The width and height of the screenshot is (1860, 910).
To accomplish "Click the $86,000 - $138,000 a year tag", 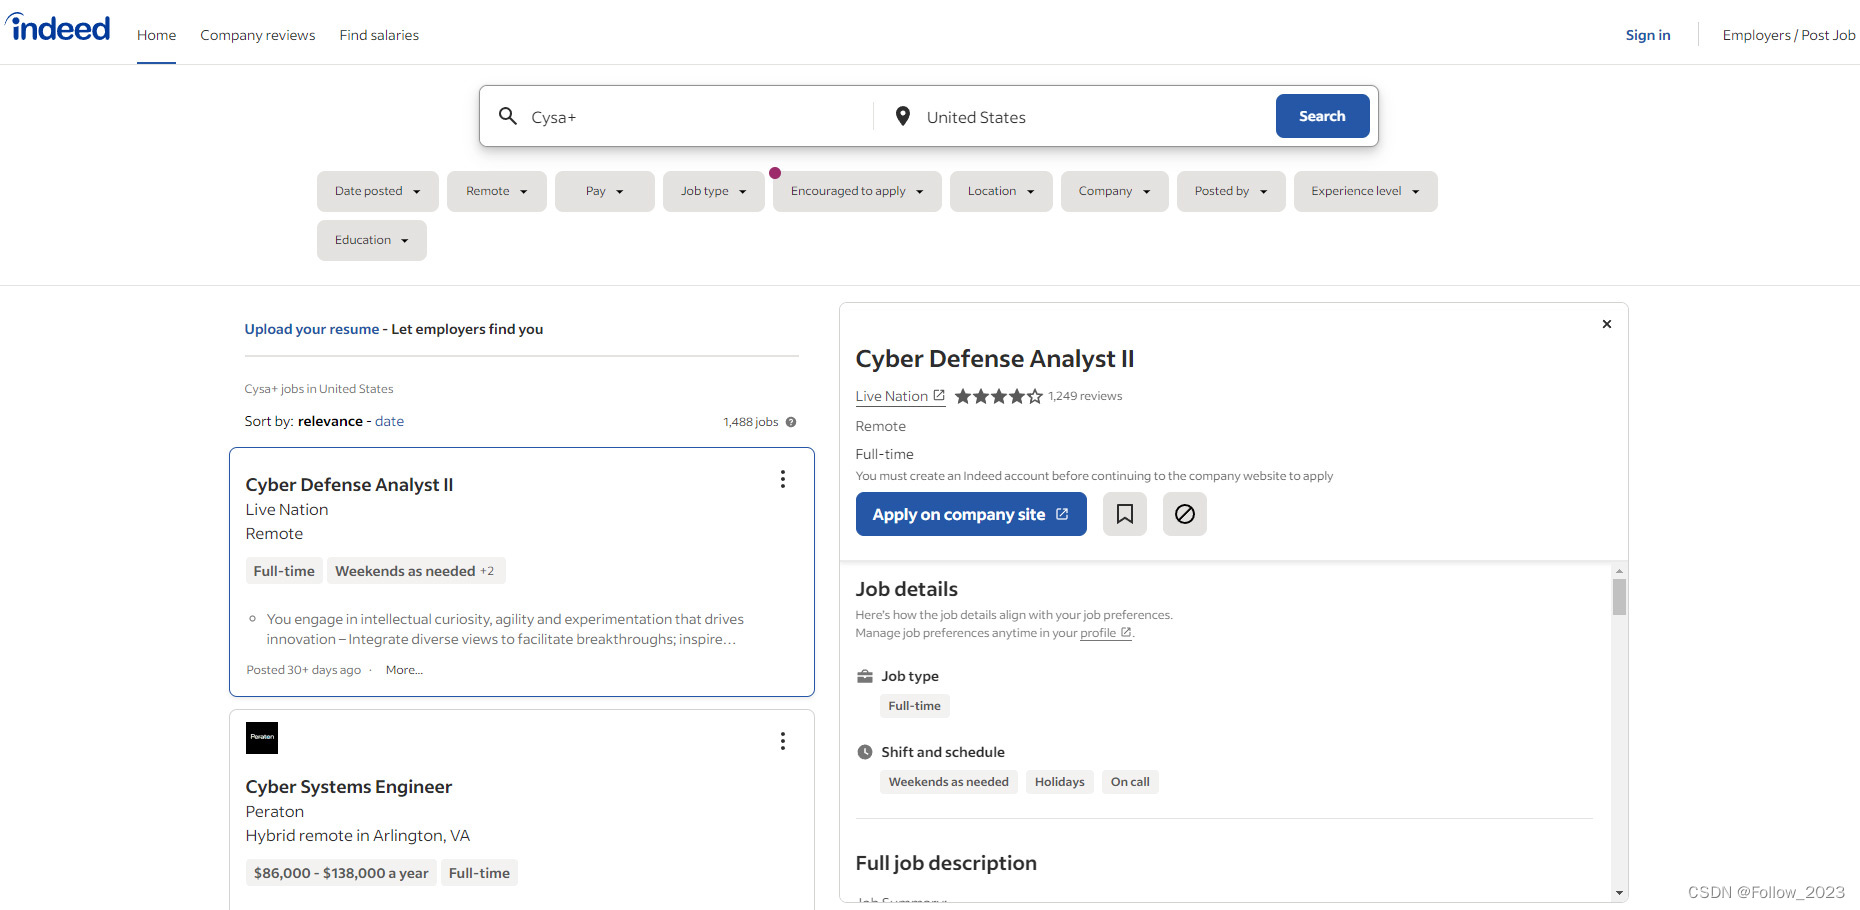I will point(341,873).
